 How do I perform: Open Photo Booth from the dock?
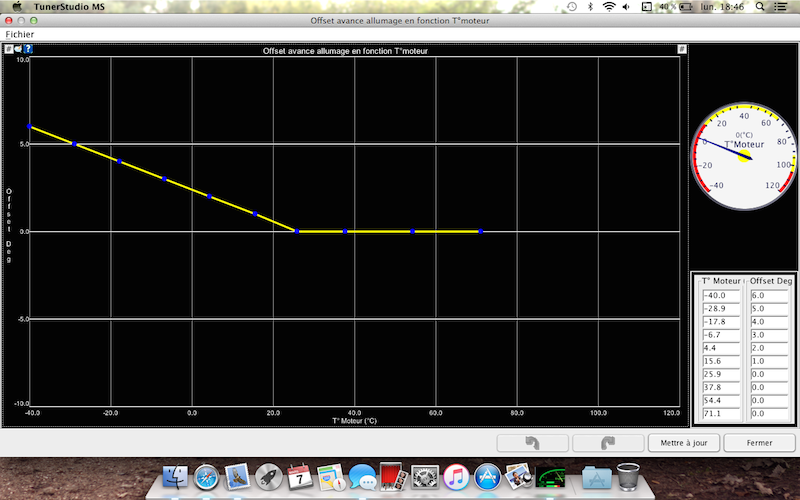pos(393,477)
